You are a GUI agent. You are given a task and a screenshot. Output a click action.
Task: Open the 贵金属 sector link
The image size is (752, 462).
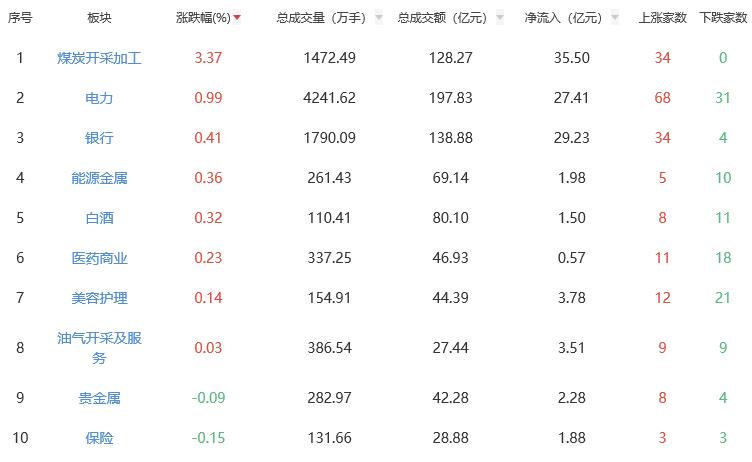coord(99,398)
